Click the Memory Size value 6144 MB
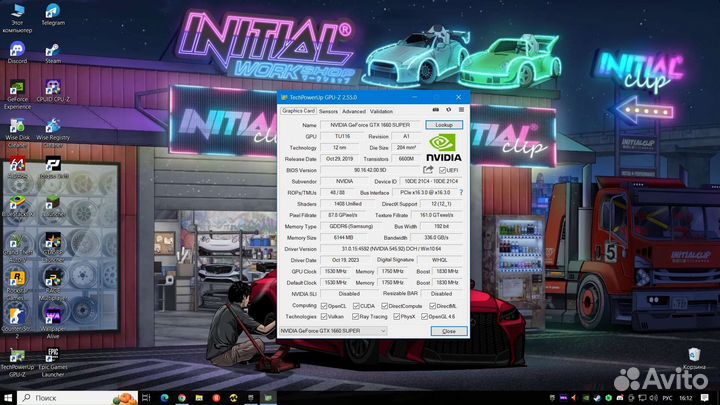Screen dimensions: 720x405 click(344, 238)
